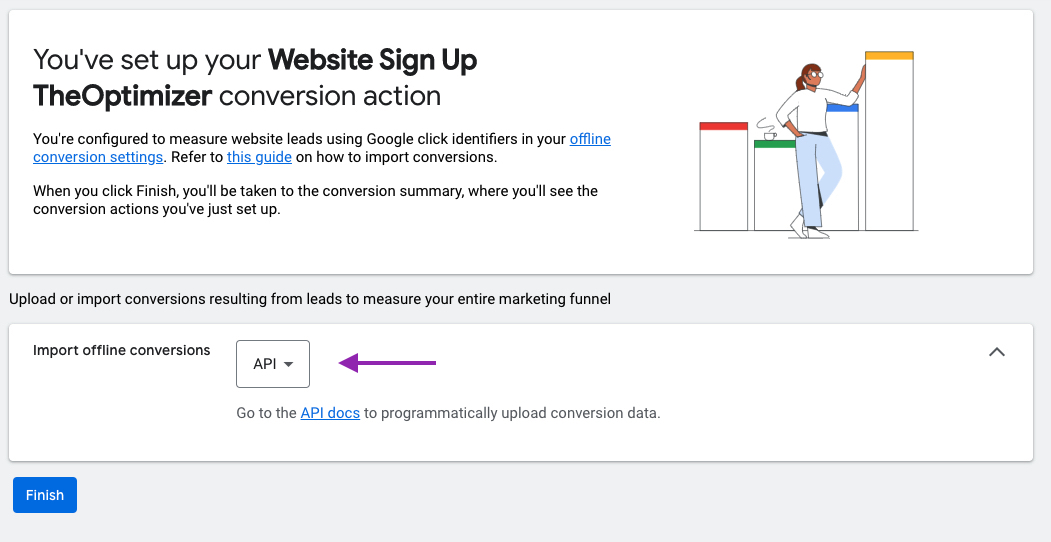Click the red-topped bar in the chart illustration
This screenshot has height=542, width=1051.
pyautogui.click(x=723, y=176)
